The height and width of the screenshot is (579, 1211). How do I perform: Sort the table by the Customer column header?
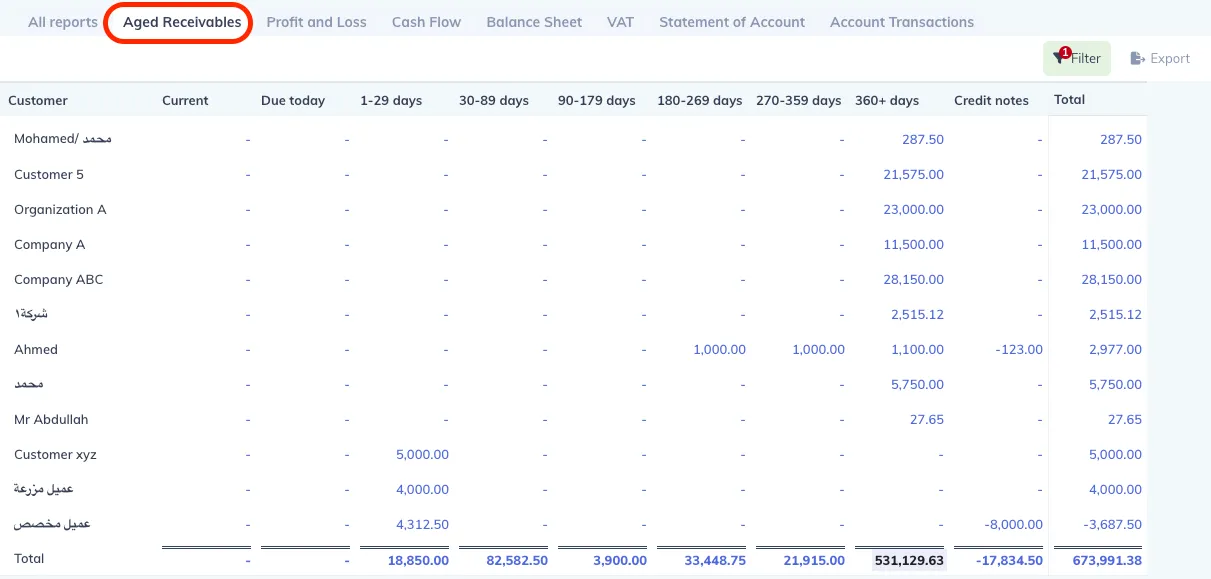click(x=38, y=100)
